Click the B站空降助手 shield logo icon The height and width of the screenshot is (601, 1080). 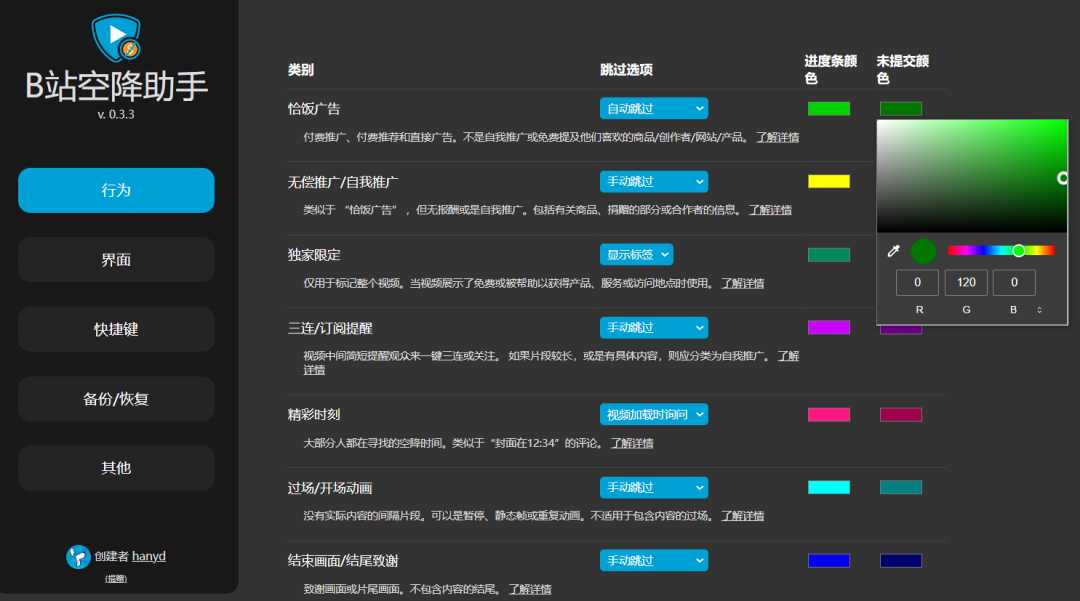[x=116, y=38]
